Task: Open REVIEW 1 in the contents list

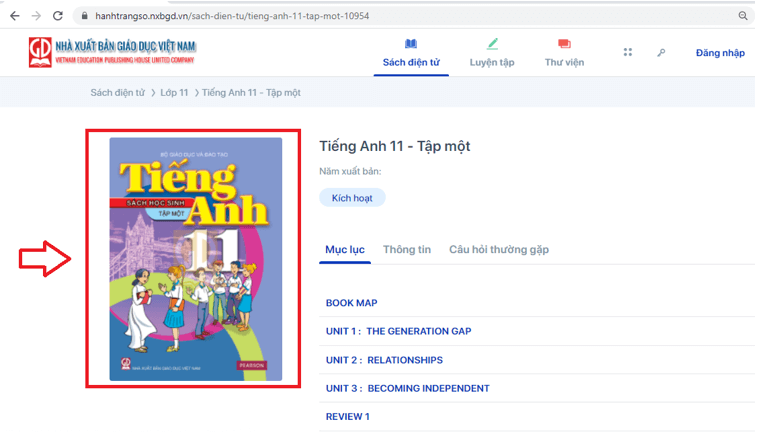Action: pyautogui.click(x=348, y=417)
